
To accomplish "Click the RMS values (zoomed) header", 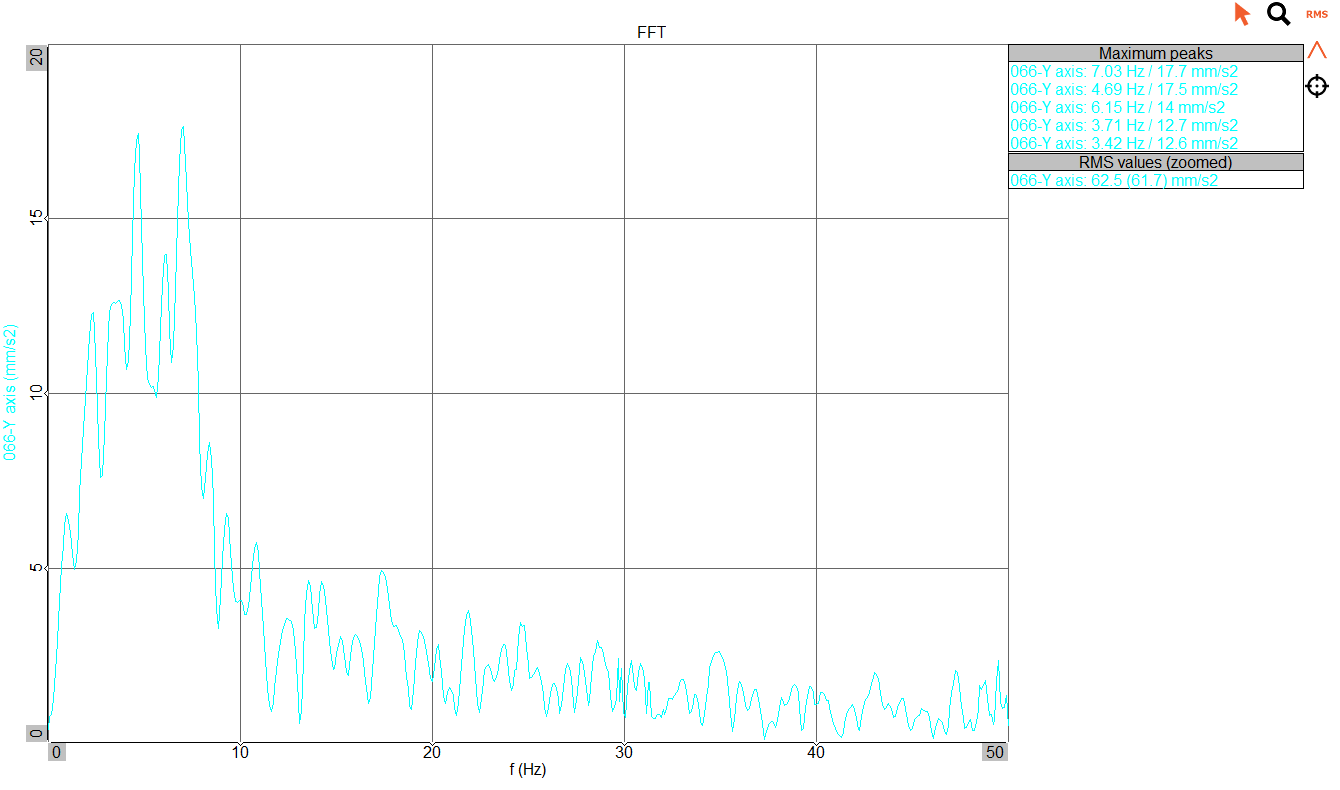I will coord(1155,162).
